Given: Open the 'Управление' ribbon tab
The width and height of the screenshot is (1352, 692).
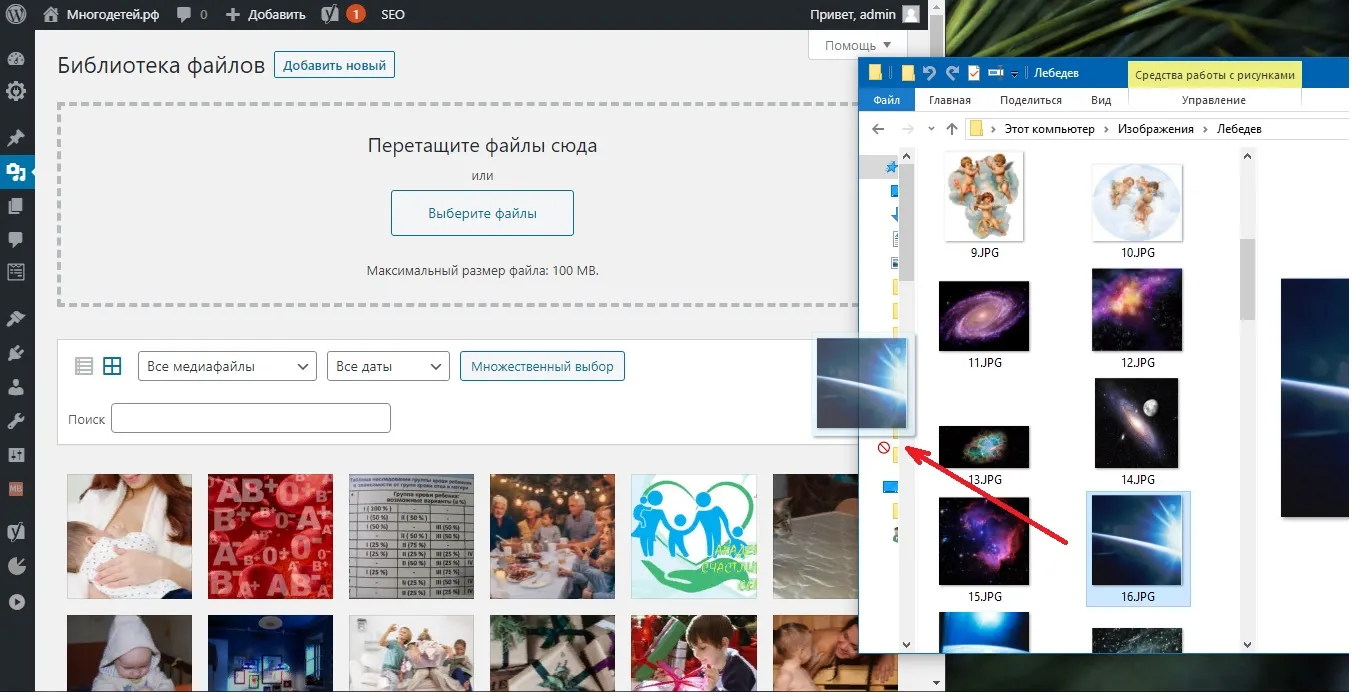Looking at the screenshot, I should pyautogui.click(x=1214, y=100).
